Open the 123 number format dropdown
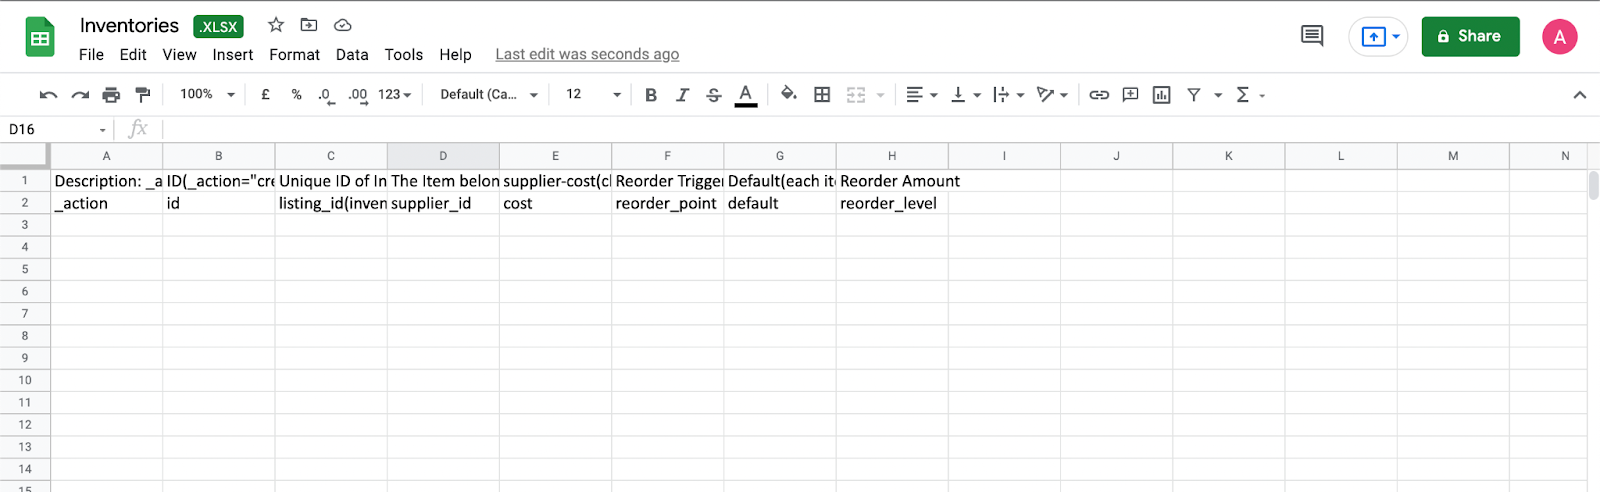 click(x=394, y=95)
